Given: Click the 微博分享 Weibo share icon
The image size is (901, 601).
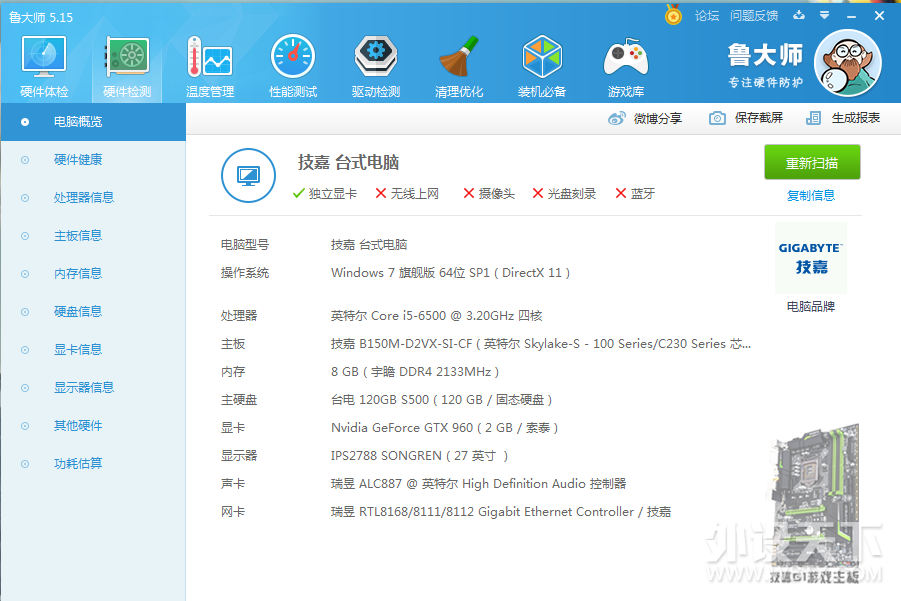Looking at the screenshot, I should 617,118.
